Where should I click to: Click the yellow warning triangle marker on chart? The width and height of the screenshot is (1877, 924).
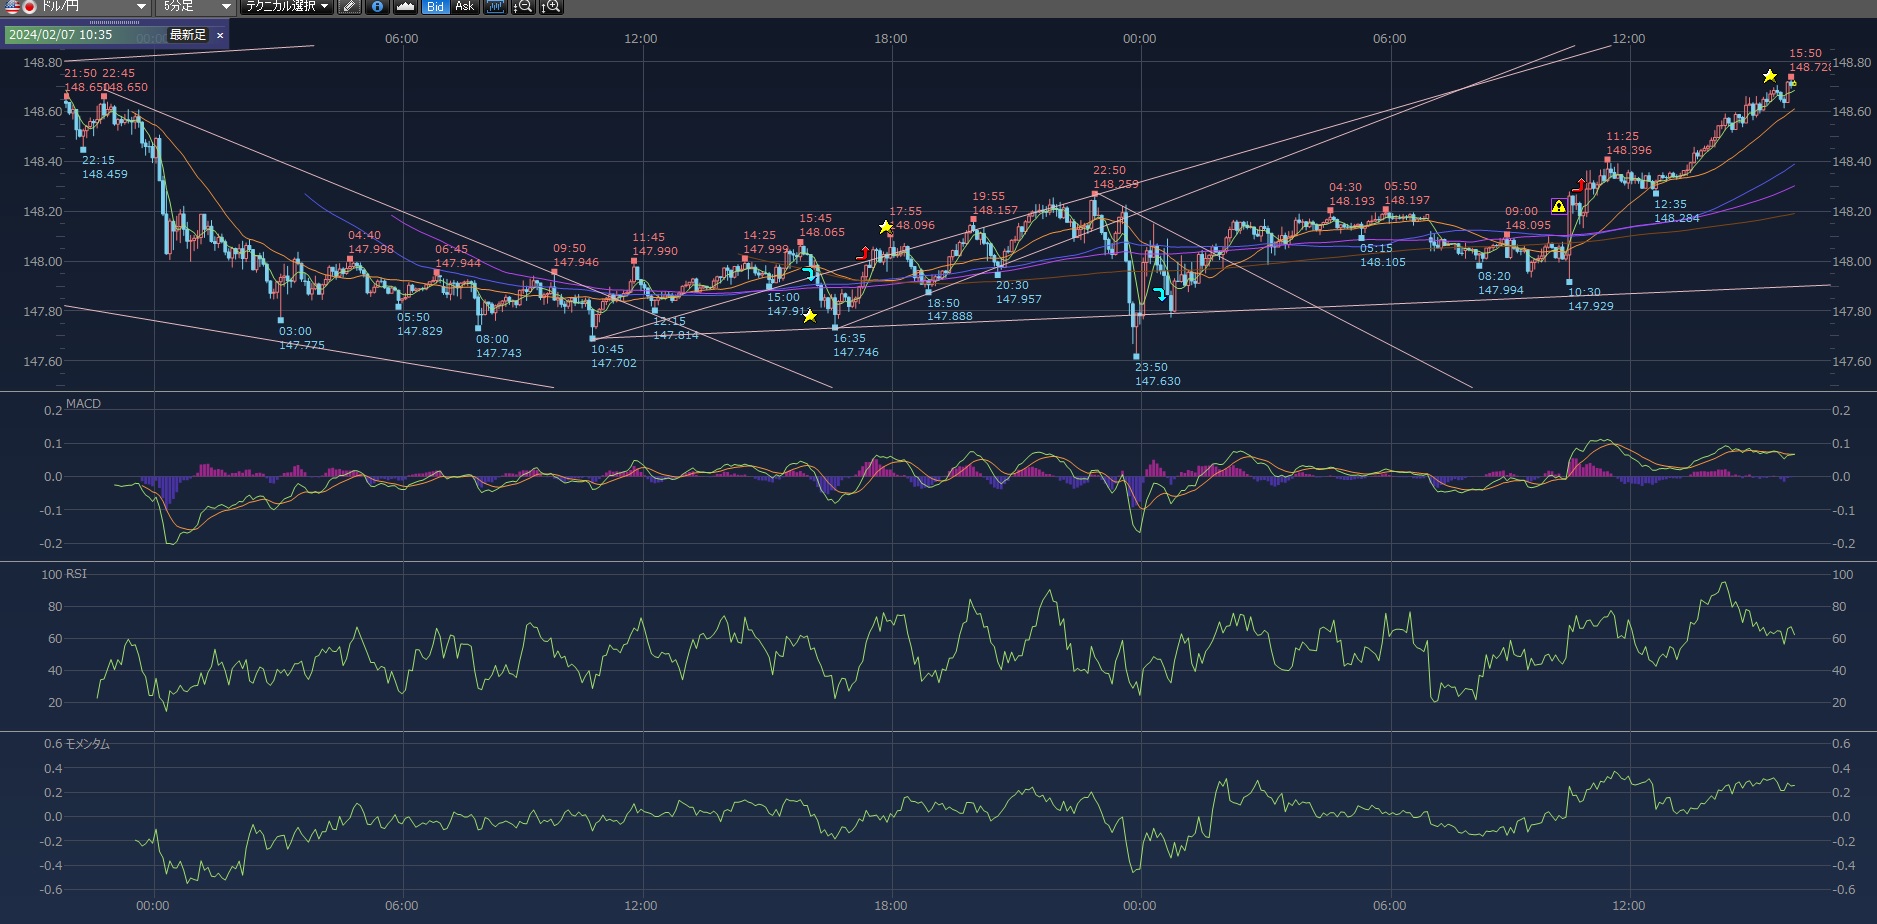point(1558,206)
